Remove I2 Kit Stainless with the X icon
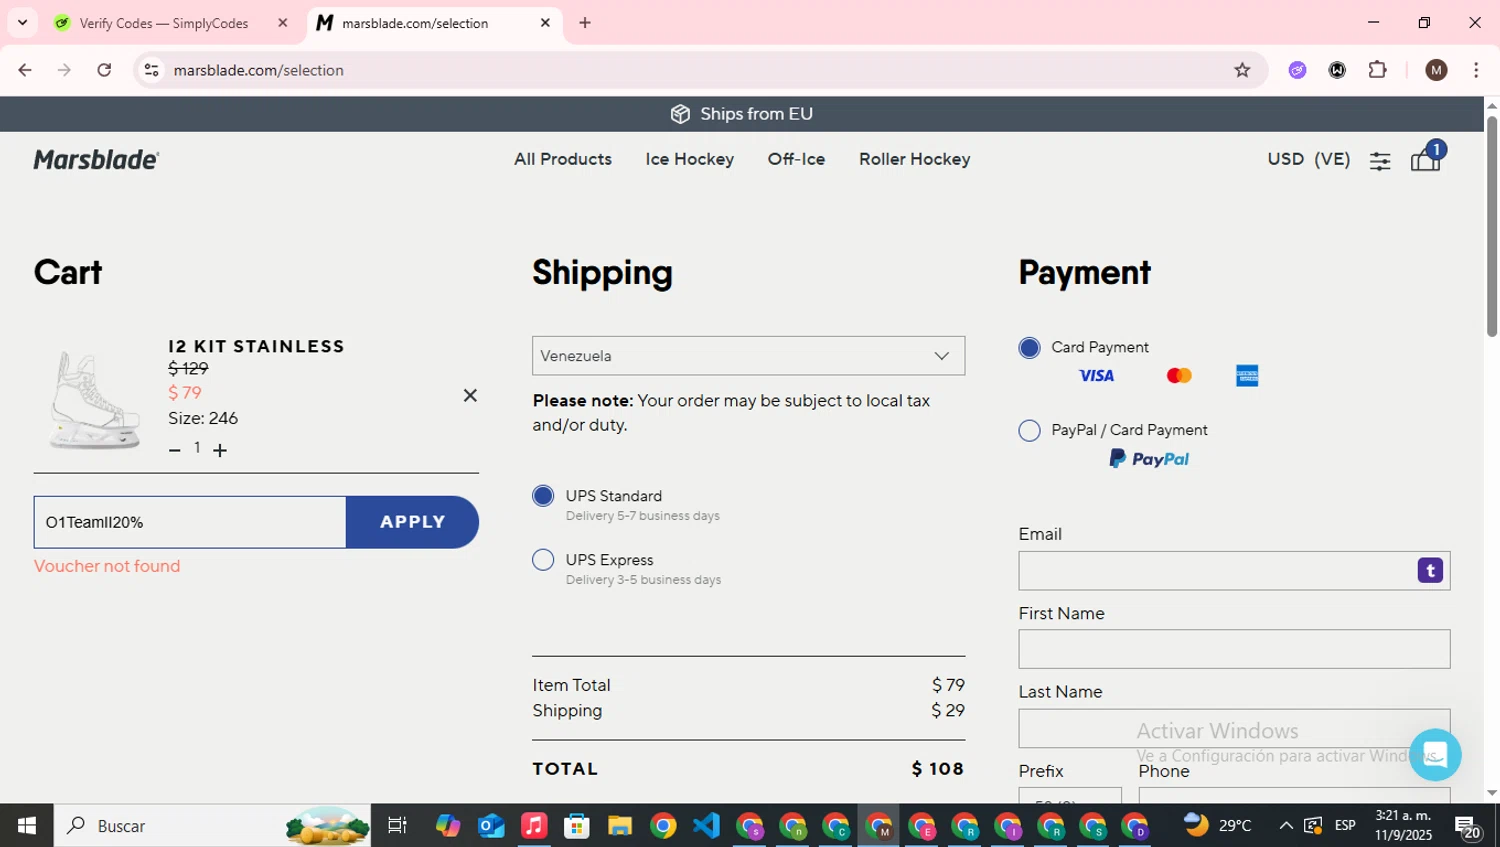 pyautogui.click(x=470, y=395)
